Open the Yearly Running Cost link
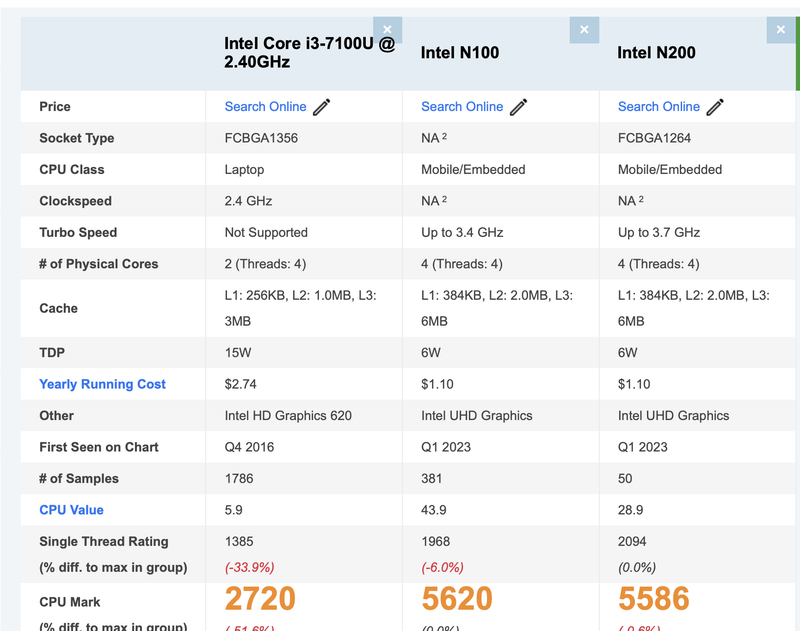The height and width of the screenshot is (631, 800). tap(102, 384)
